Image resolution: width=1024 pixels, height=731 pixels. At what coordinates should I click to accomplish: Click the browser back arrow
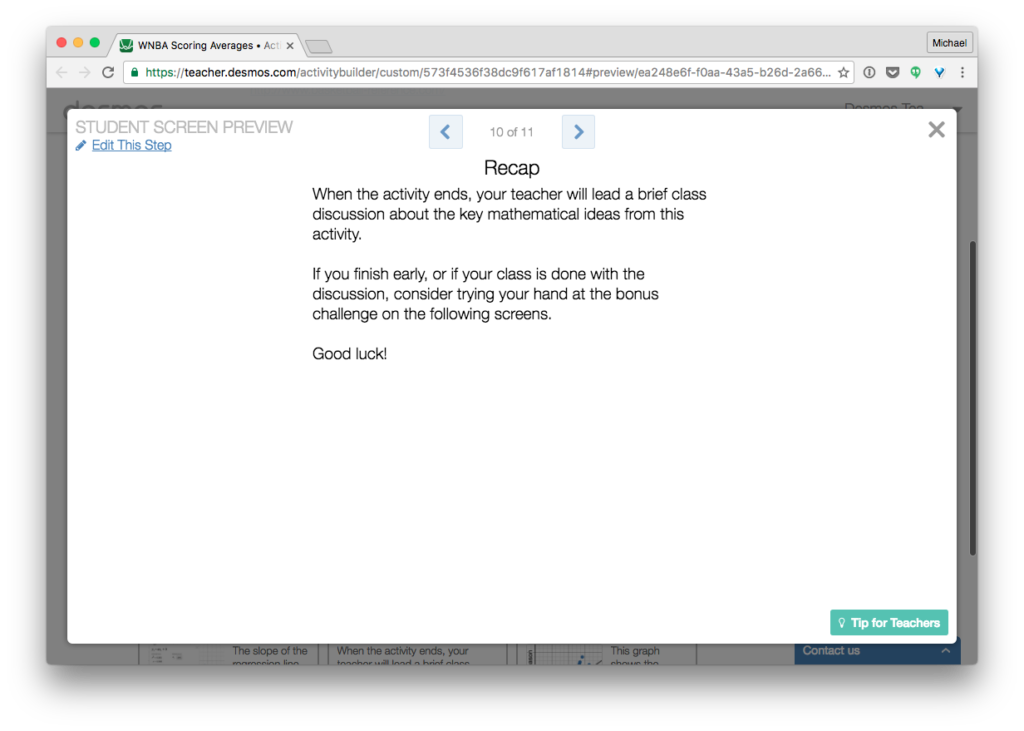pos(61,71)
